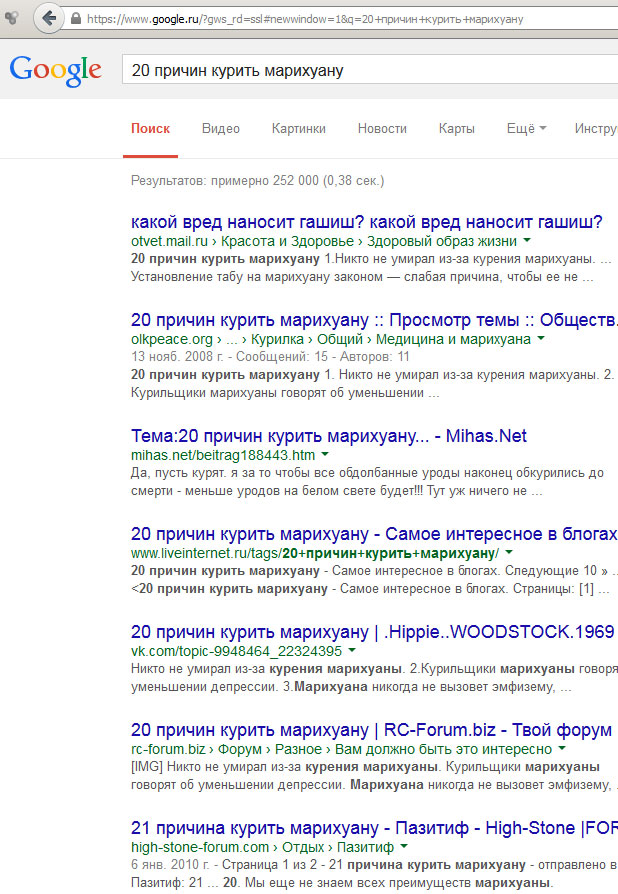618x894 pixels.
Task: Open the Hippie..WOODSTOCK.1969 result
Action: pos(373,632)
